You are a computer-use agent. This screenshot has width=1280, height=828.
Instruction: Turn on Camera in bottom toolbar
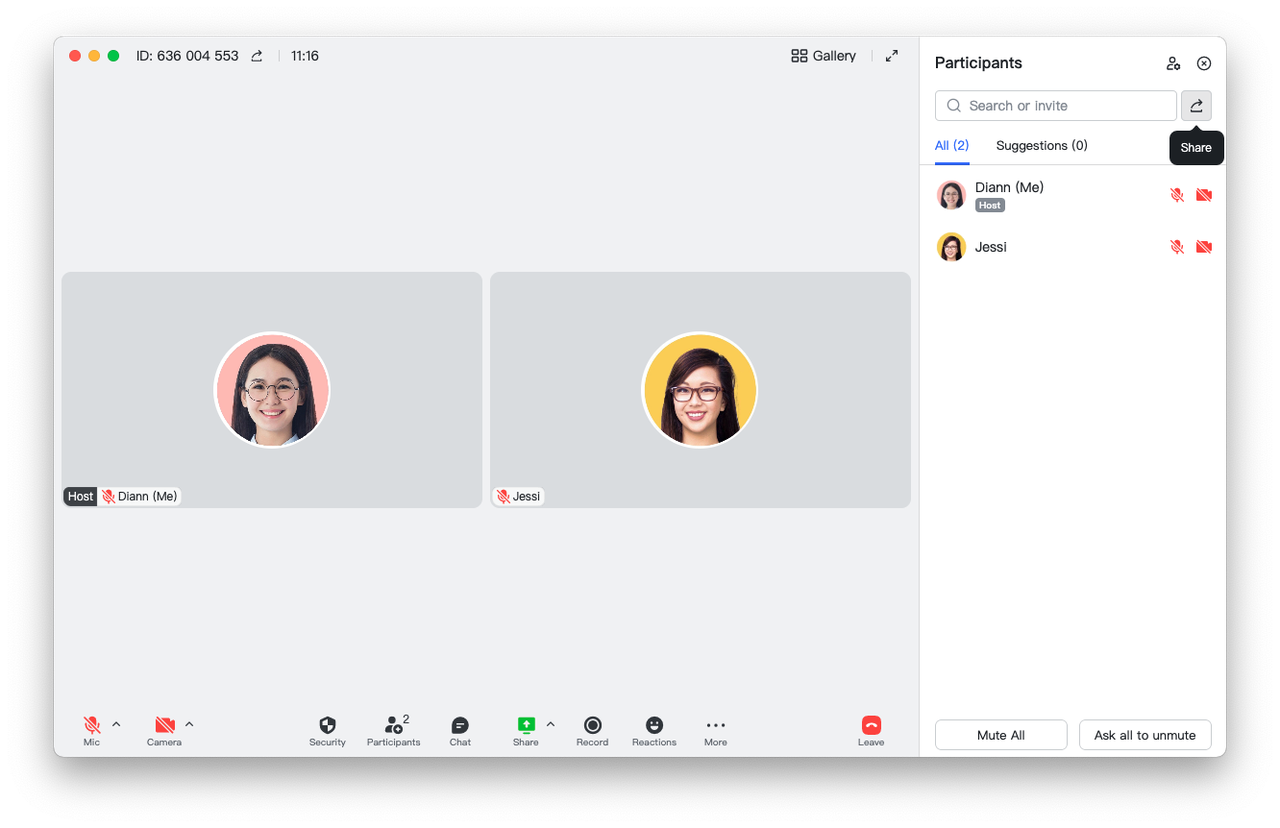[164, 730]
